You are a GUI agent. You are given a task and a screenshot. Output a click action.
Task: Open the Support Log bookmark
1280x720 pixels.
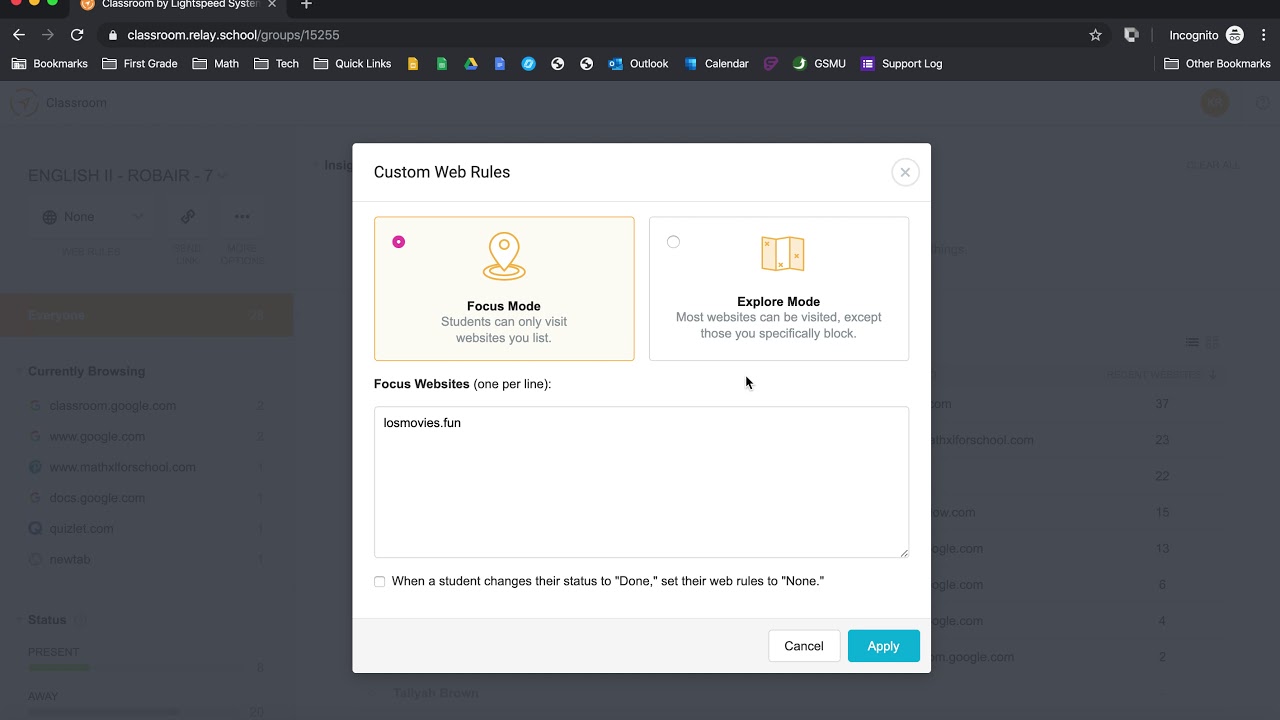[x=901, y=64]
